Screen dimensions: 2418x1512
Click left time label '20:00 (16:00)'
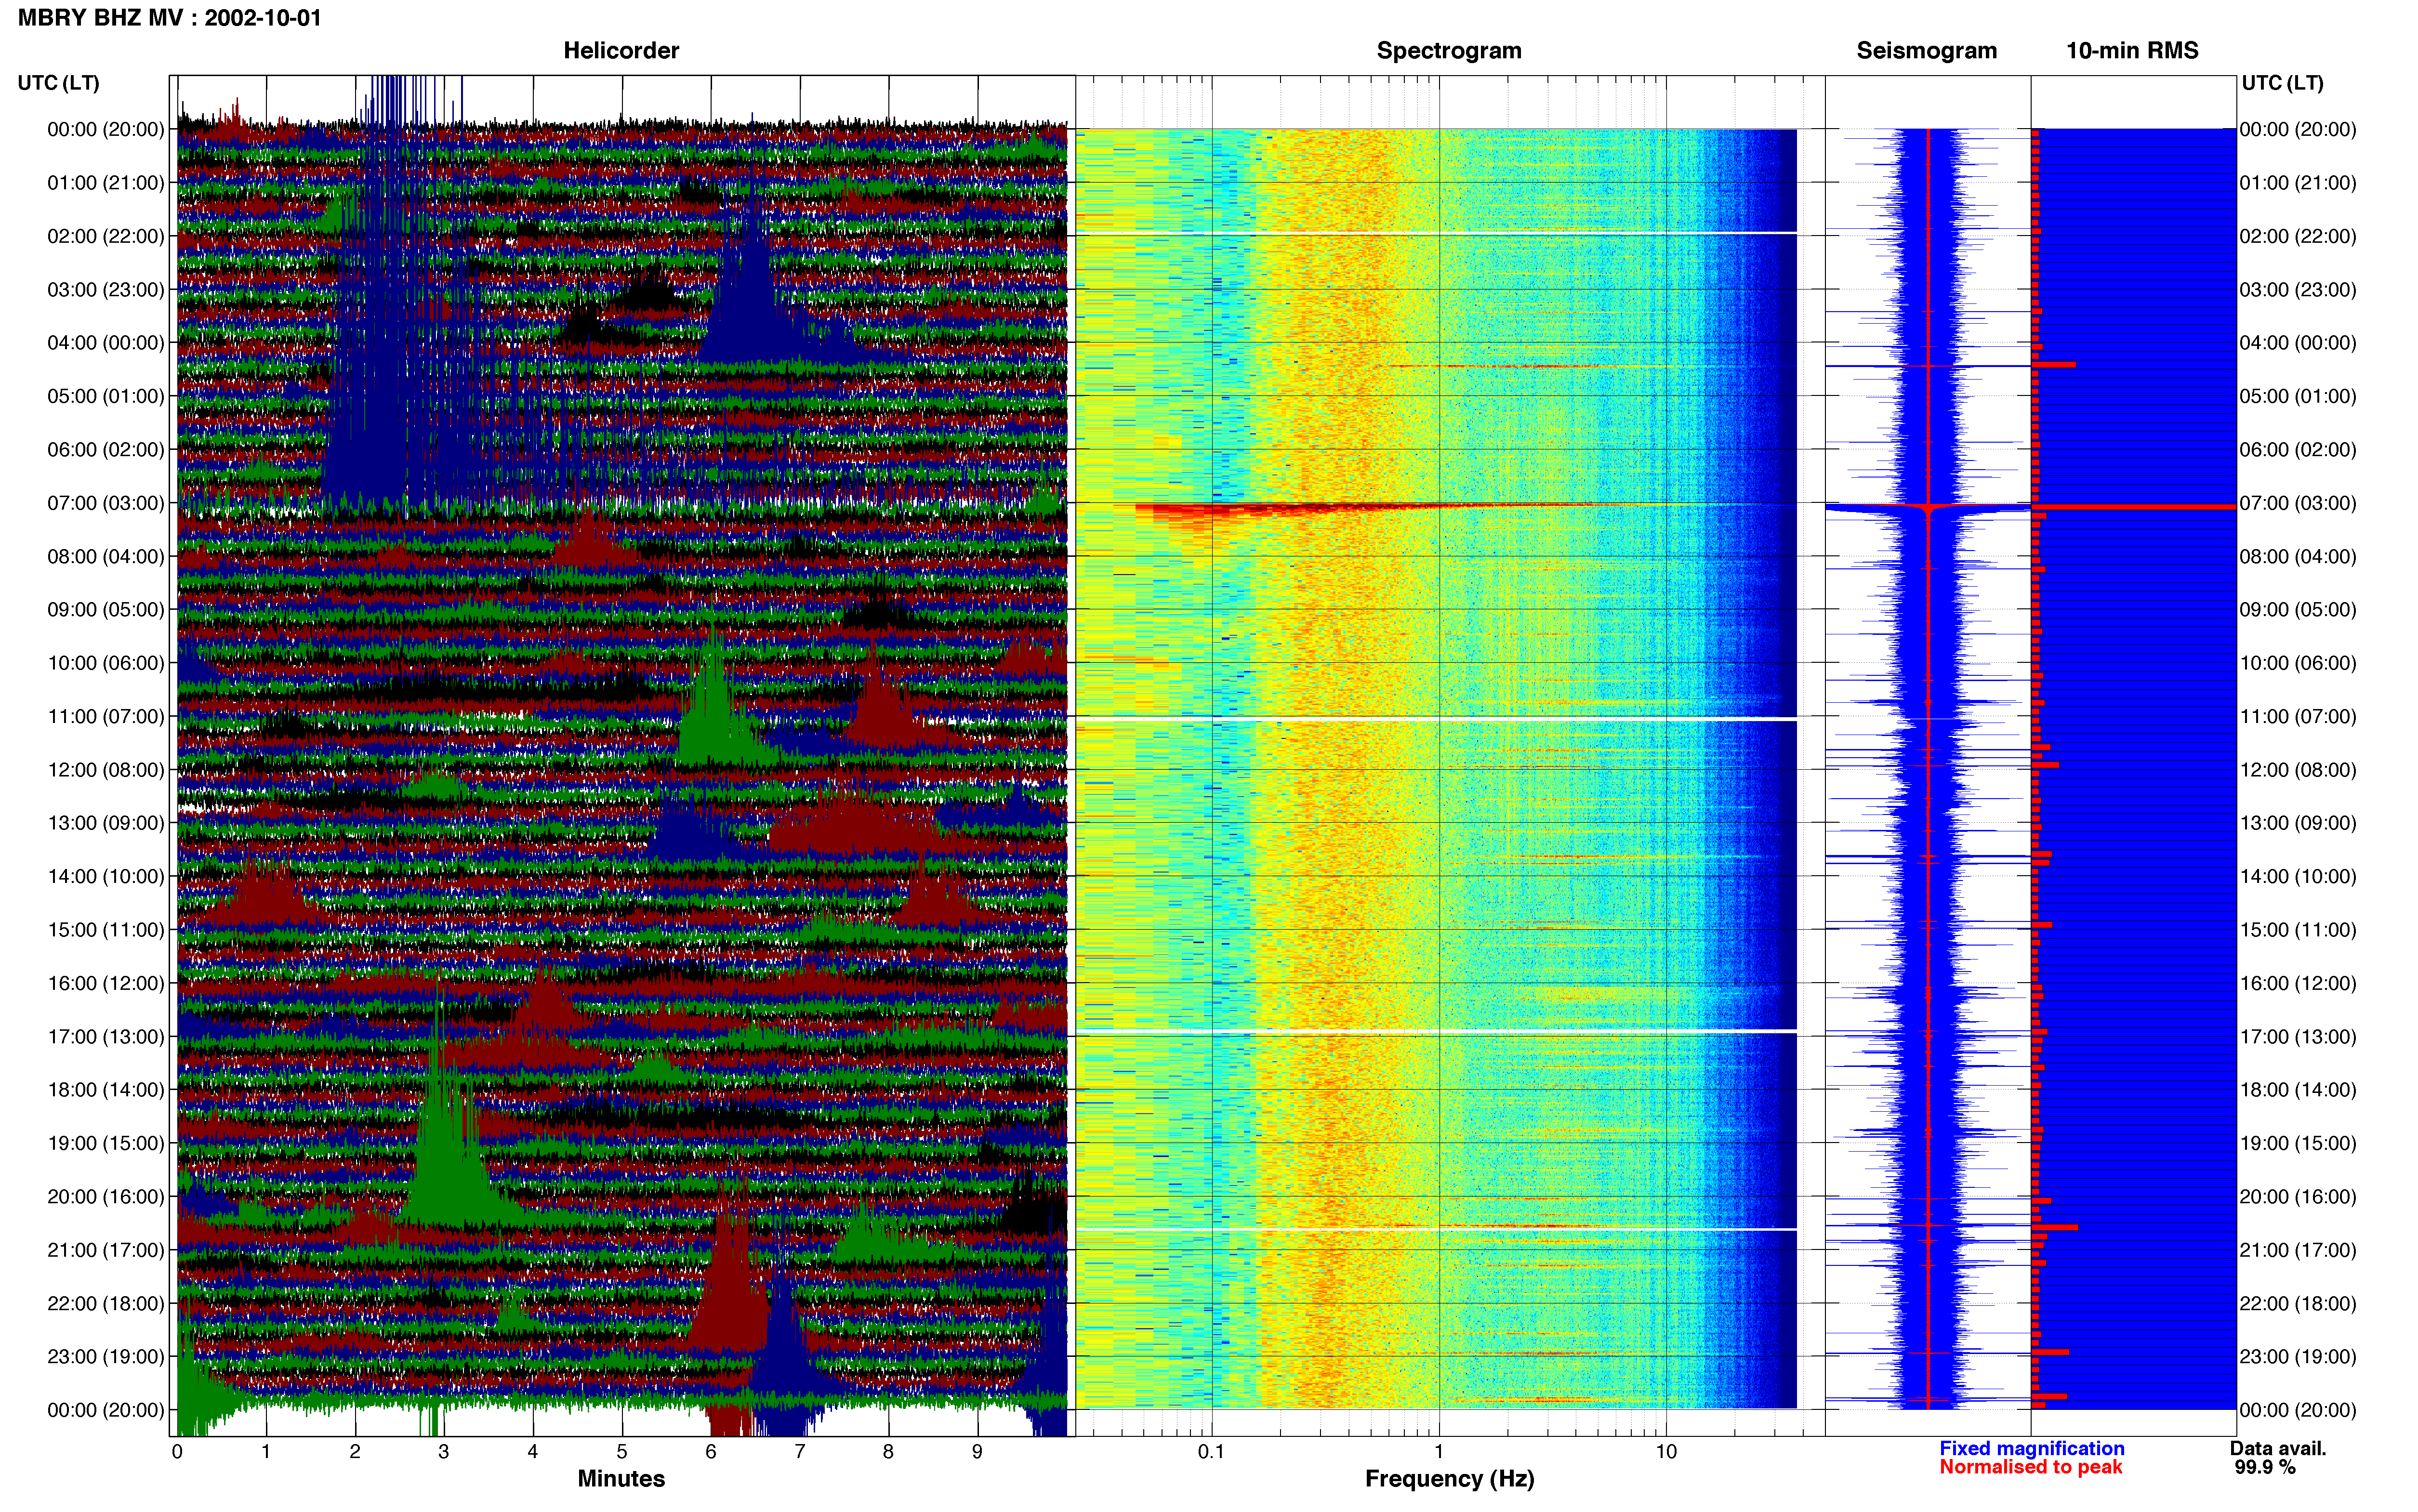click(106, 1197)
